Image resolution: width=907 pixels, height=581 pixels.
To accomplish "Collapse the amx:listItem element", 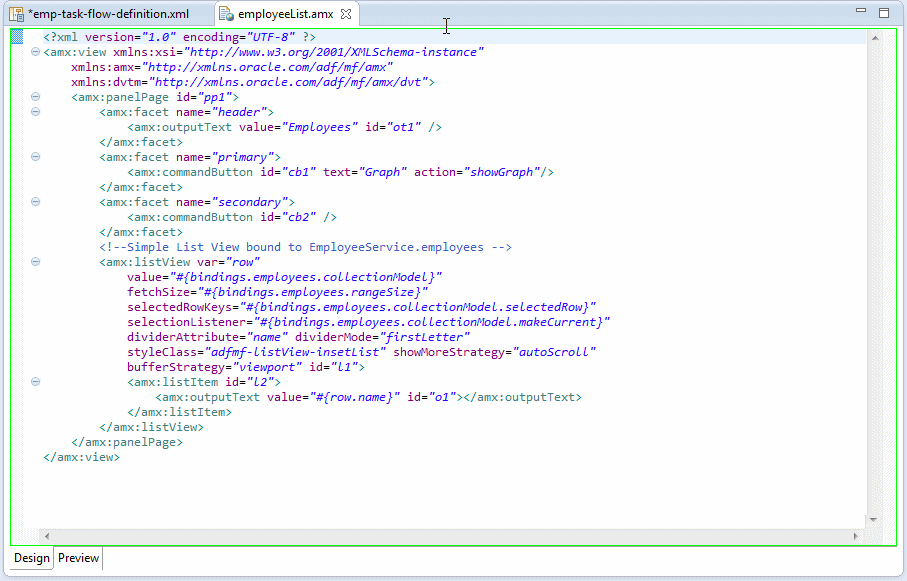I will coord(35,382).
